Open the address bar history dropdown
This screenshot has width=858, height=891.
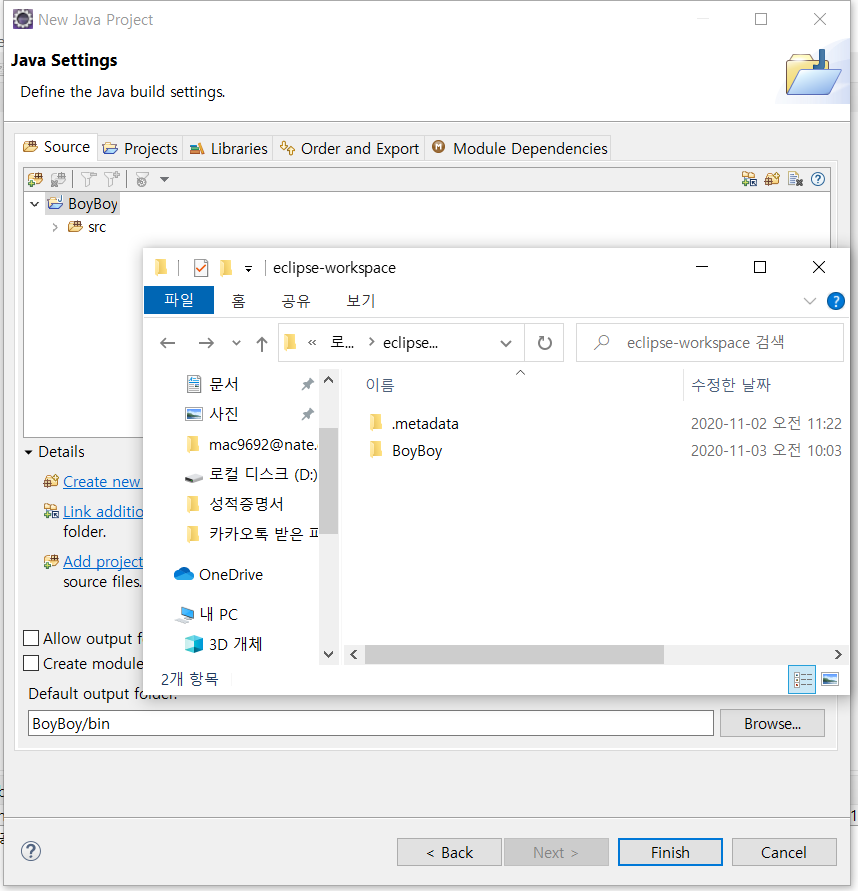pyautogui.click(x=506, y=343)
